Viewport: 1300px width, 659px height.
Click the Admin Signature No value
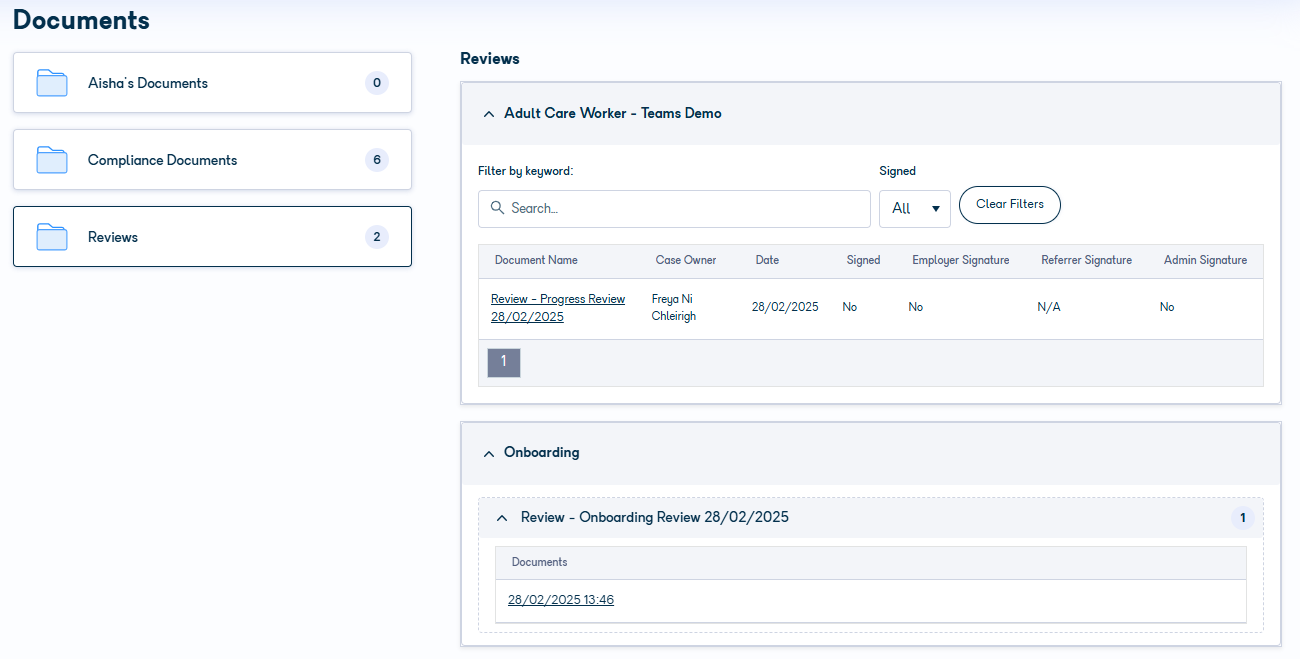point(1167,307)
